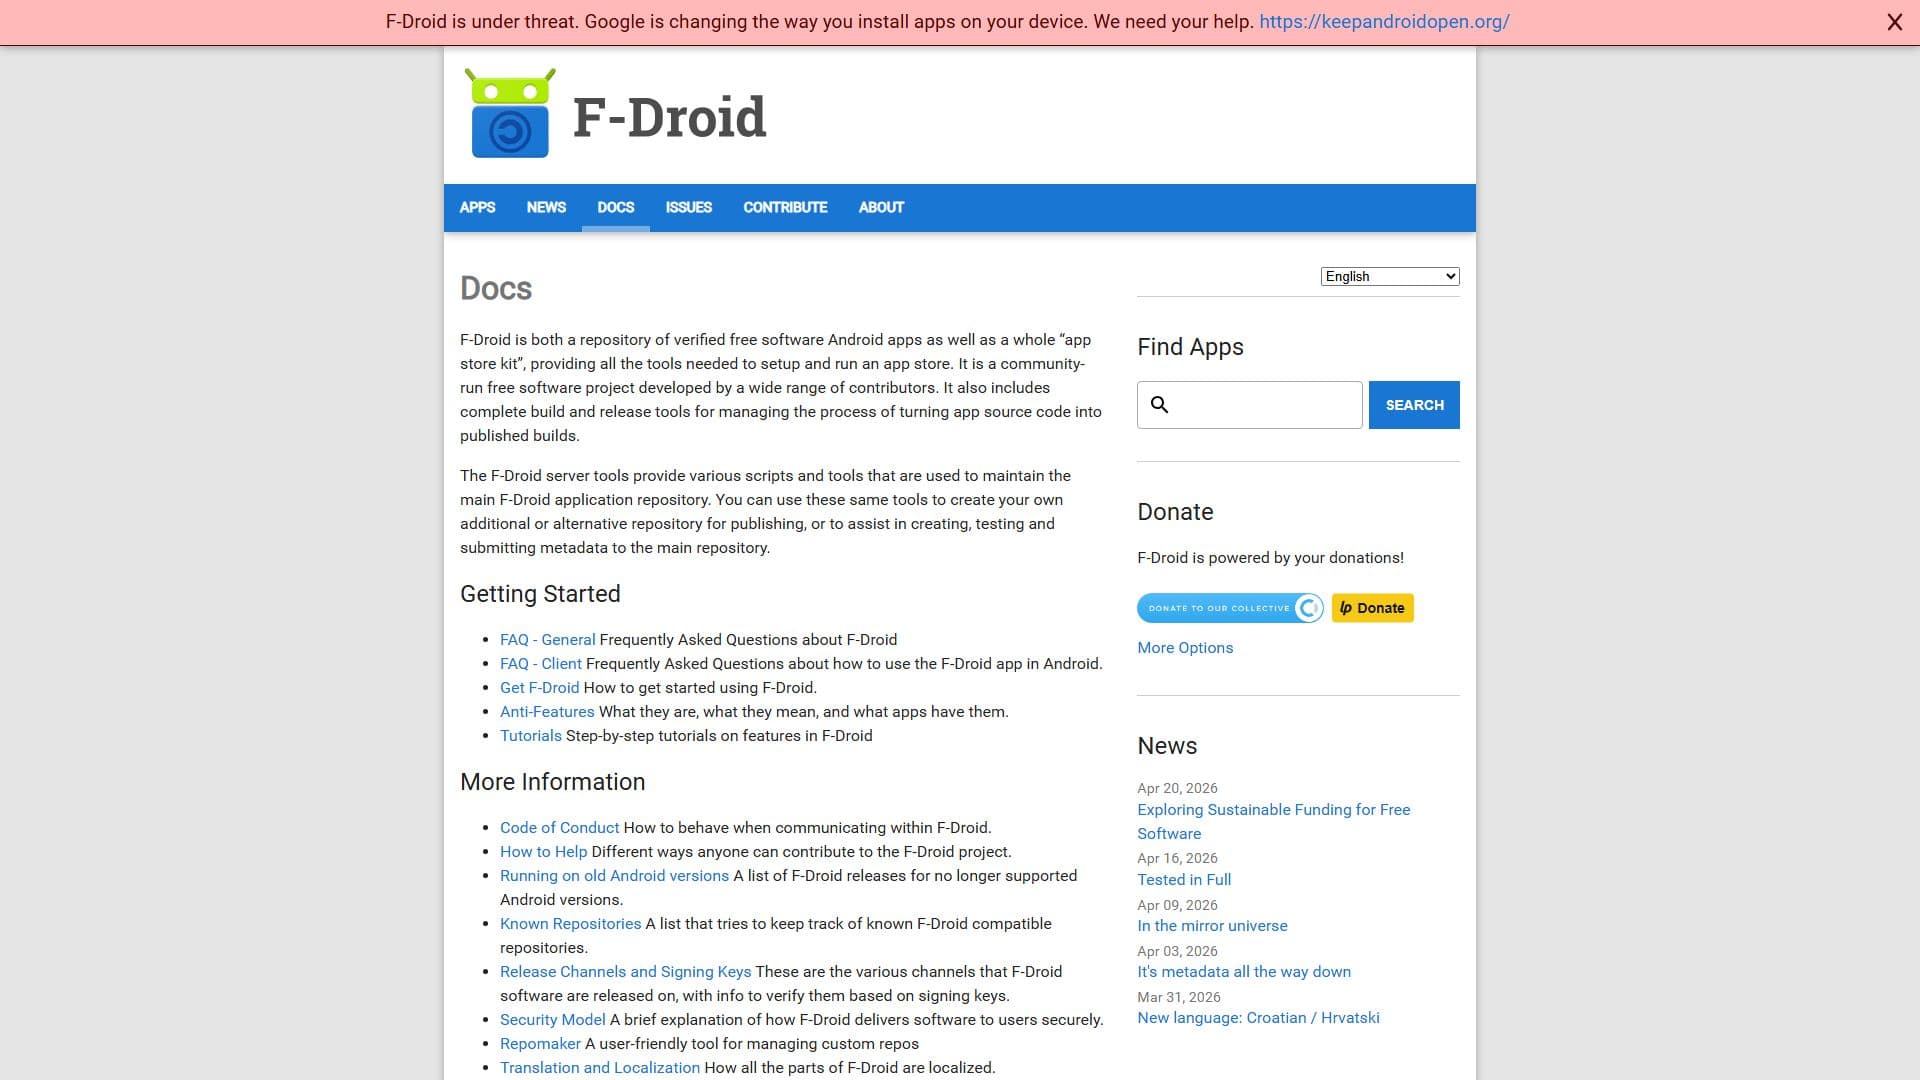Click More Options under Donate
The width and height of the screenshot is (1920, 1080).
pos(1185,648)
